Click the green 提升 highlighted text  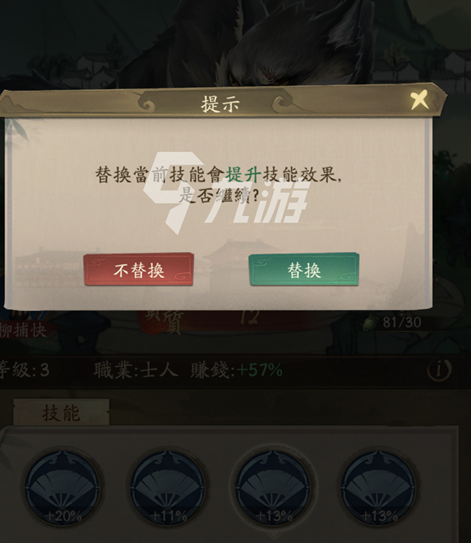243,175
